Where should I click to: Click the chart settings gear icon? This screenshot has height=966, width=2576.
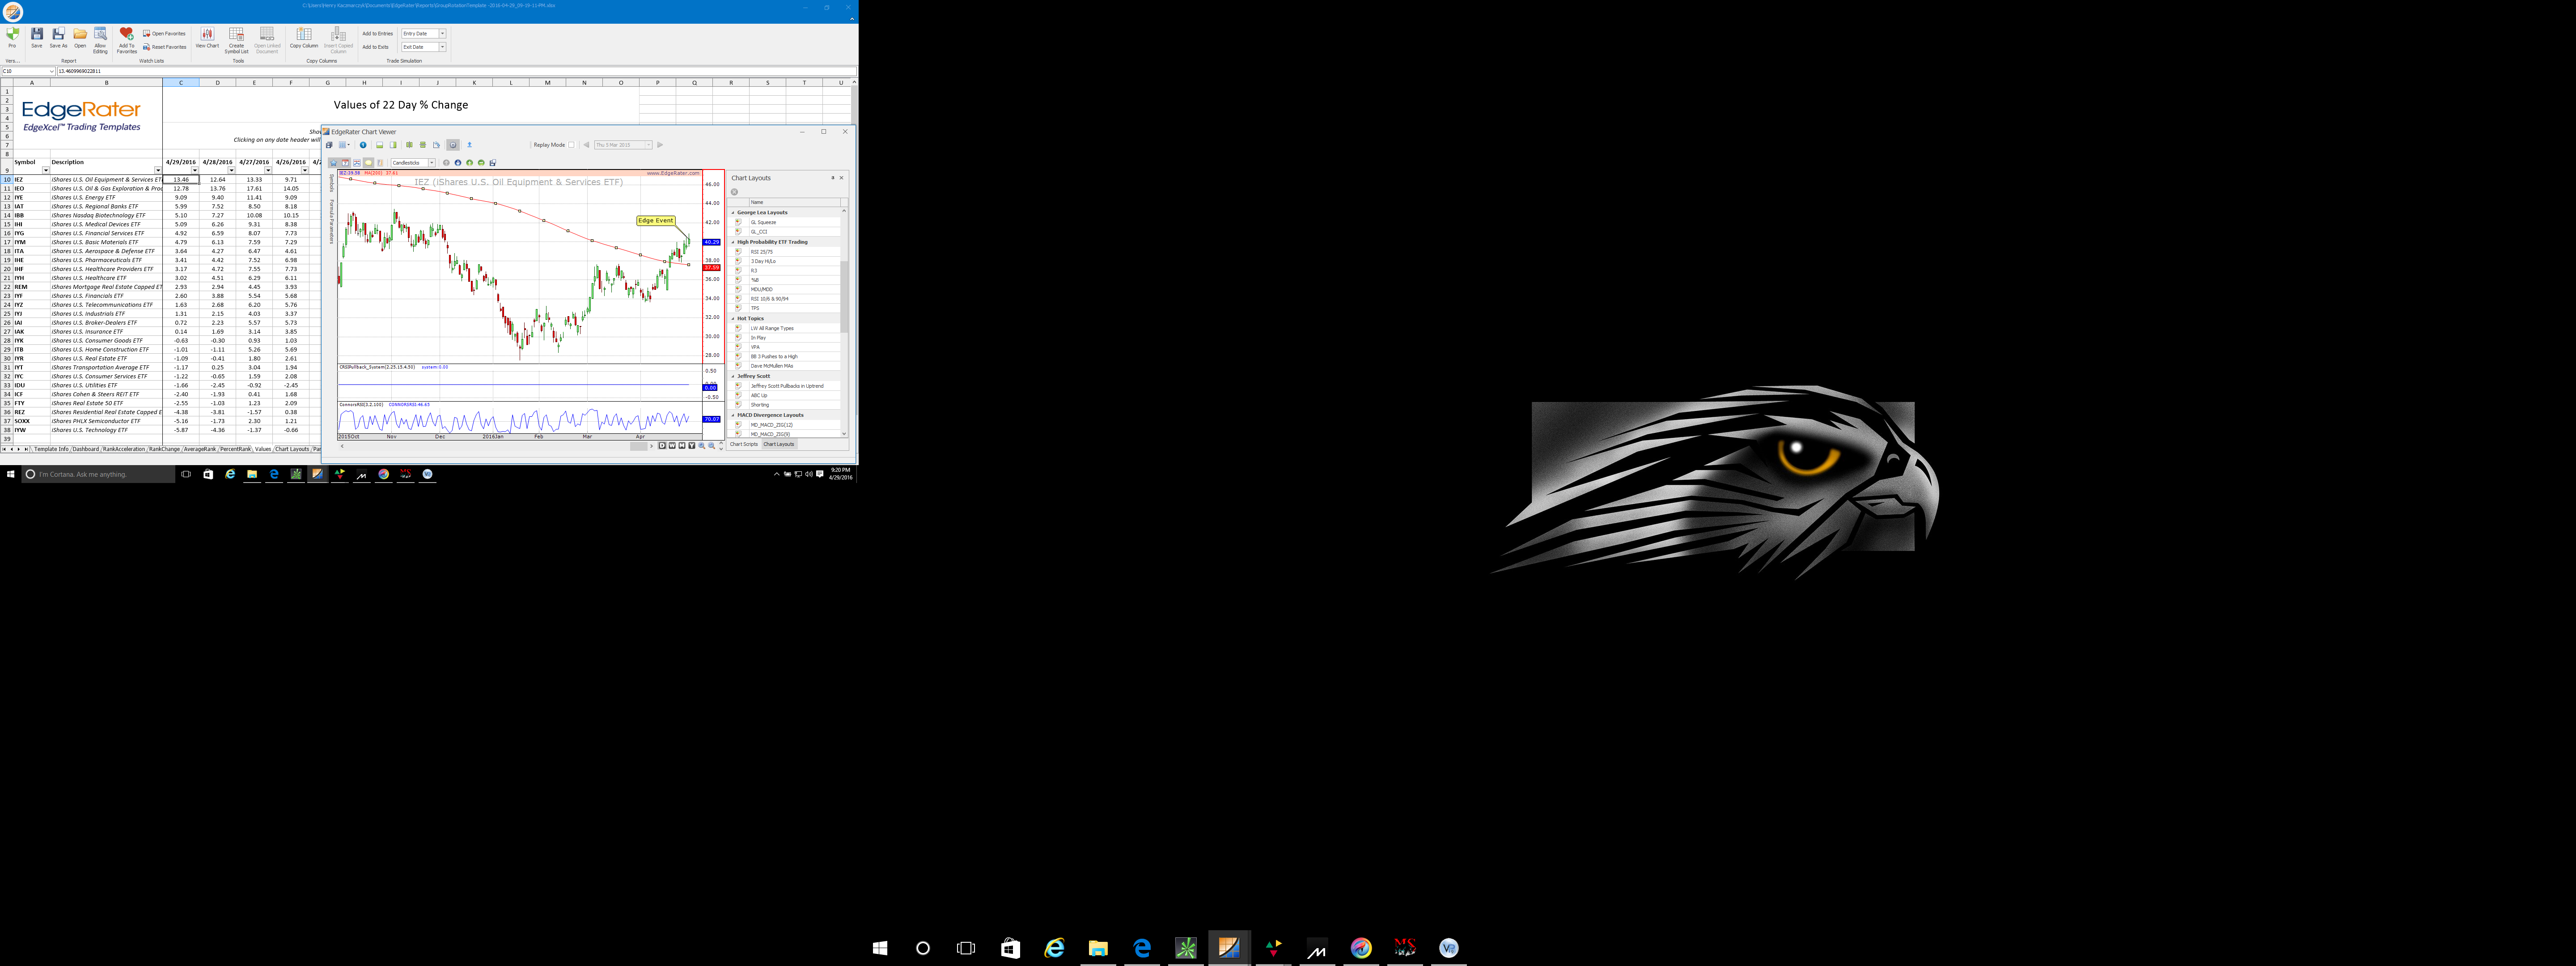[x=453, y=145]
